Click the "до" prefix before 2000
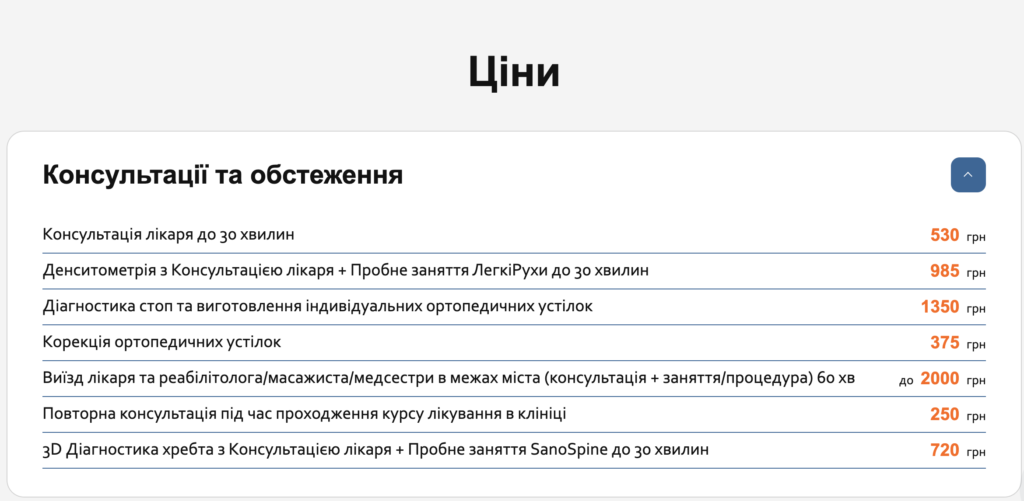Image resolution: width=1024 pixels, height=501 pixels. (906, 380)
